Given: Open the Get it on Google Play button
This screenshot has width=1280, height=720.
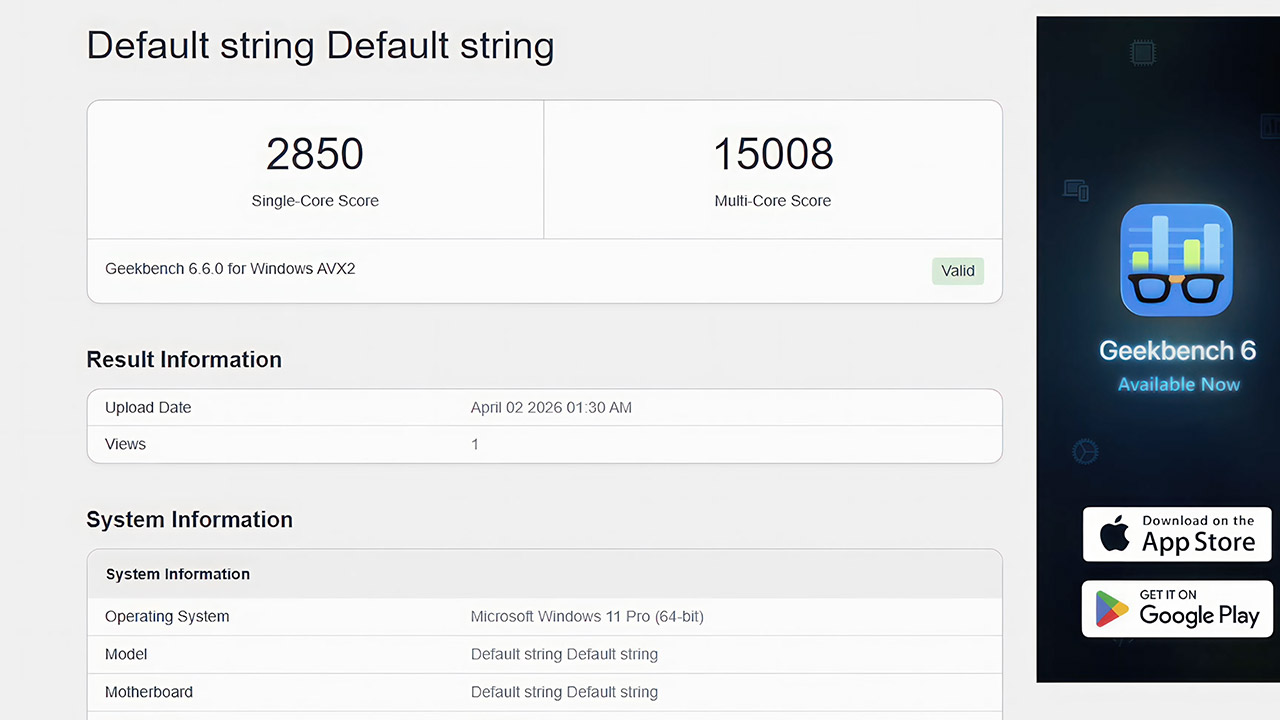Looking at the screenshot, I should (x=1177, y=609).
